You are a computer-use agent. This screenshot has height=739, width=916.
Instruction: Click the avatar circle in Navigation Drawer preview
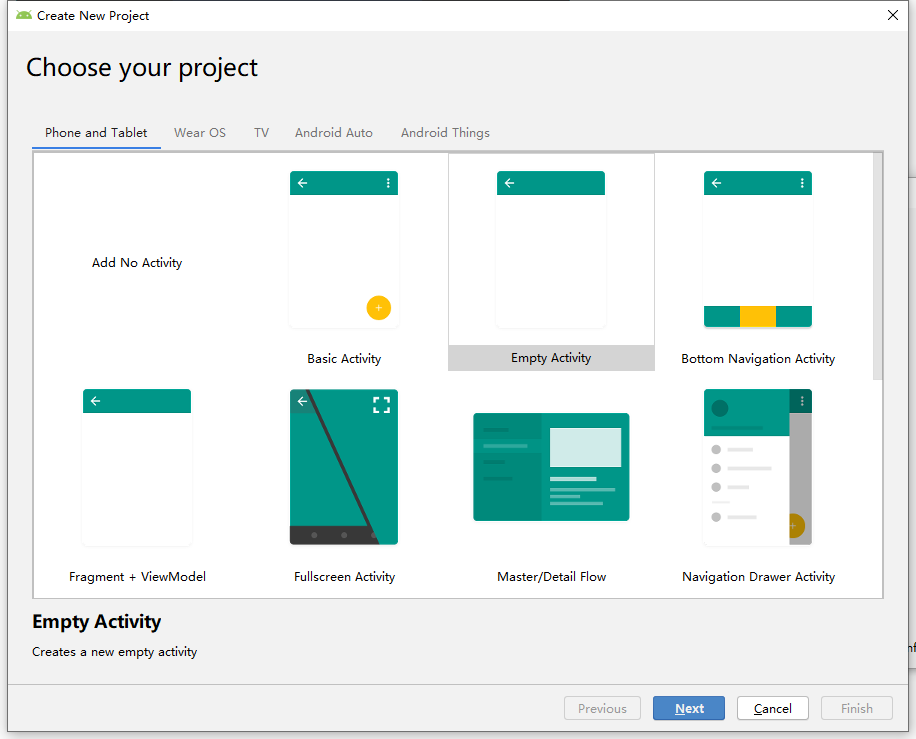click(x=720, y=408)
